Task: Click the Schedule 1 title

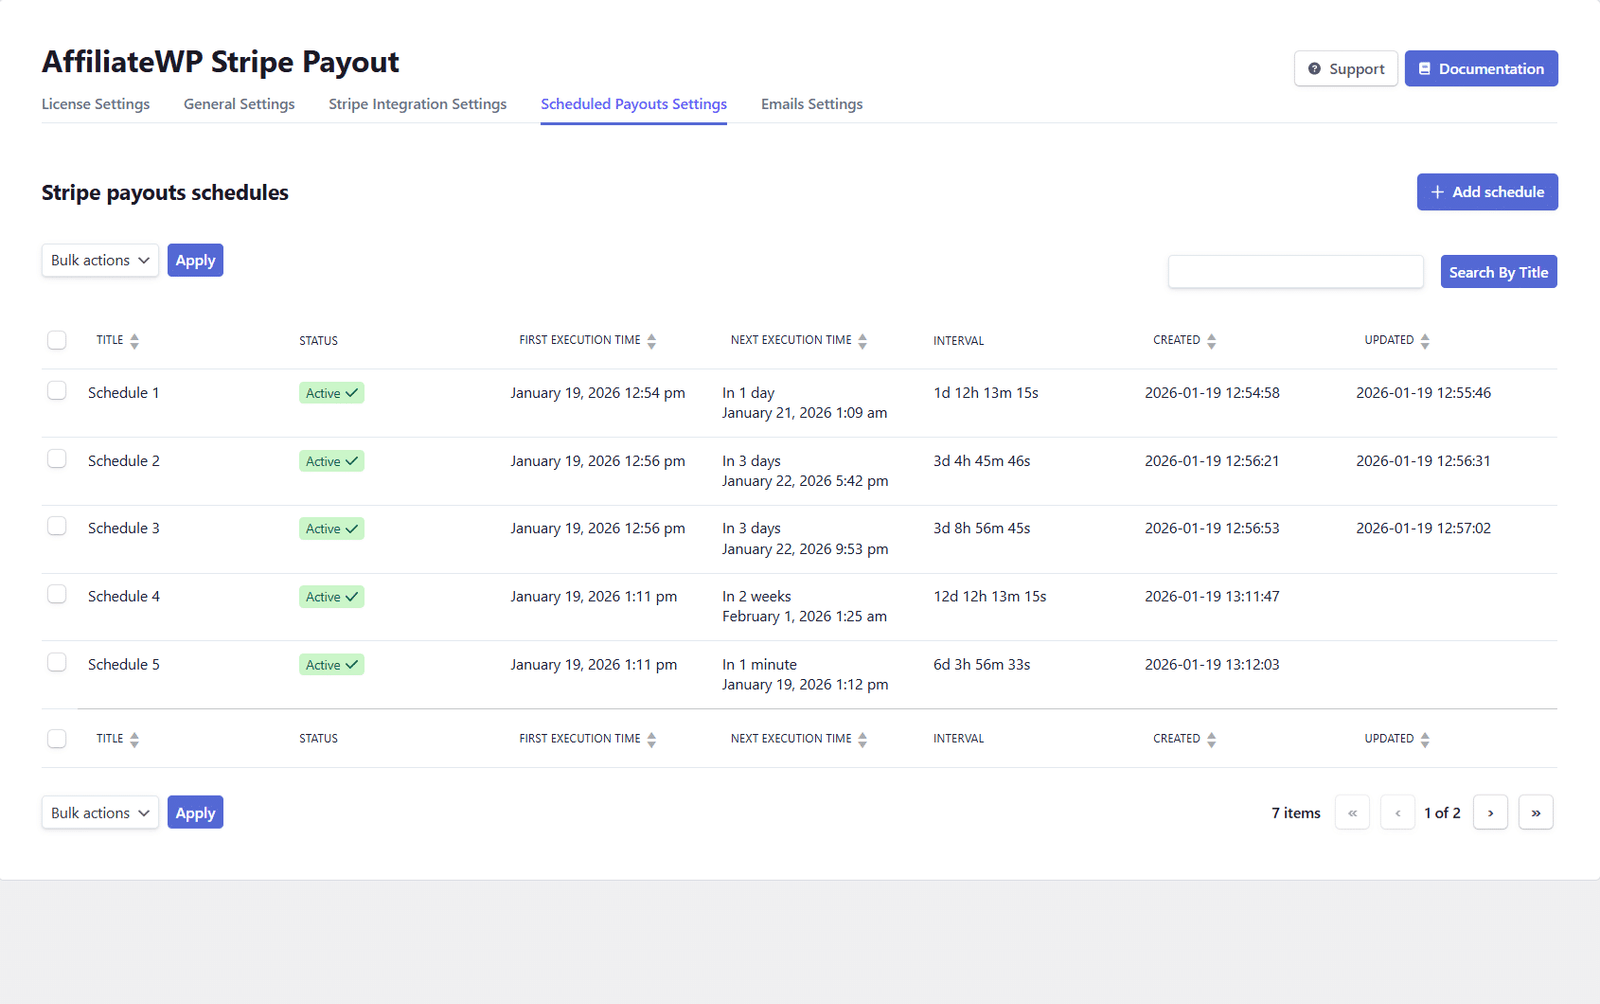Action: coord(123,393)
